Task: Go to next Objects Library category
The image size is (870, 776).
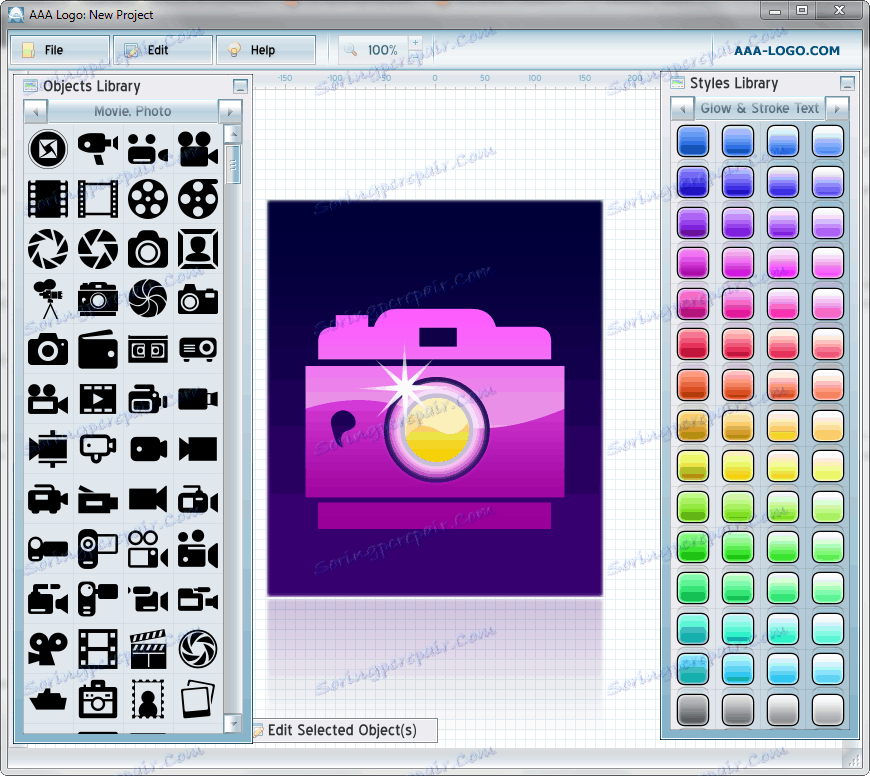Action: pos(230,111)
